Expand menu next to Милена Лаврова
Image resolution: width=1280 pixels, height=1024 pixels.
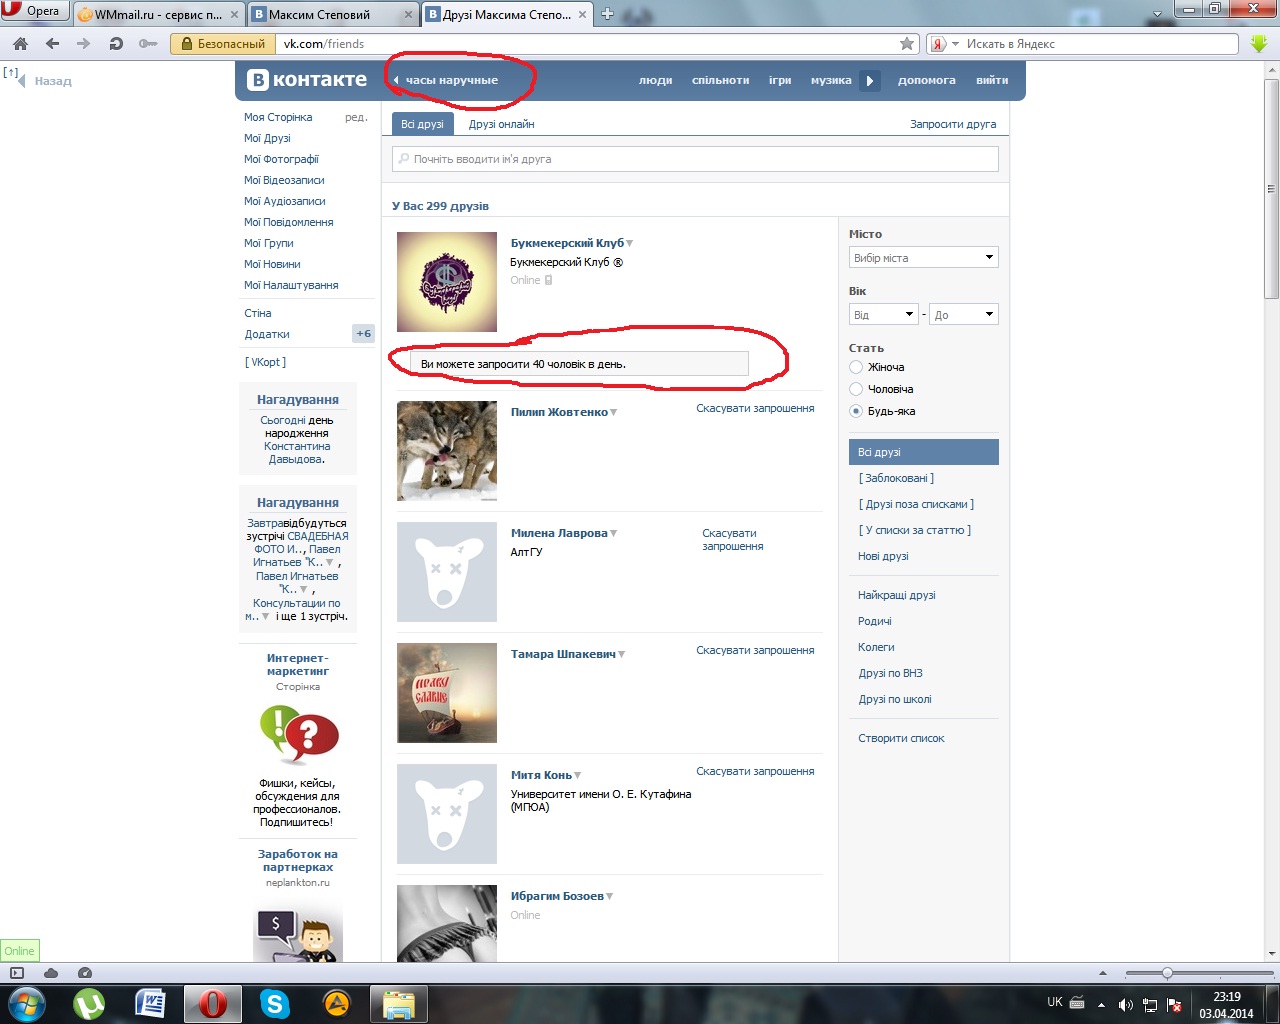(614, 534)
